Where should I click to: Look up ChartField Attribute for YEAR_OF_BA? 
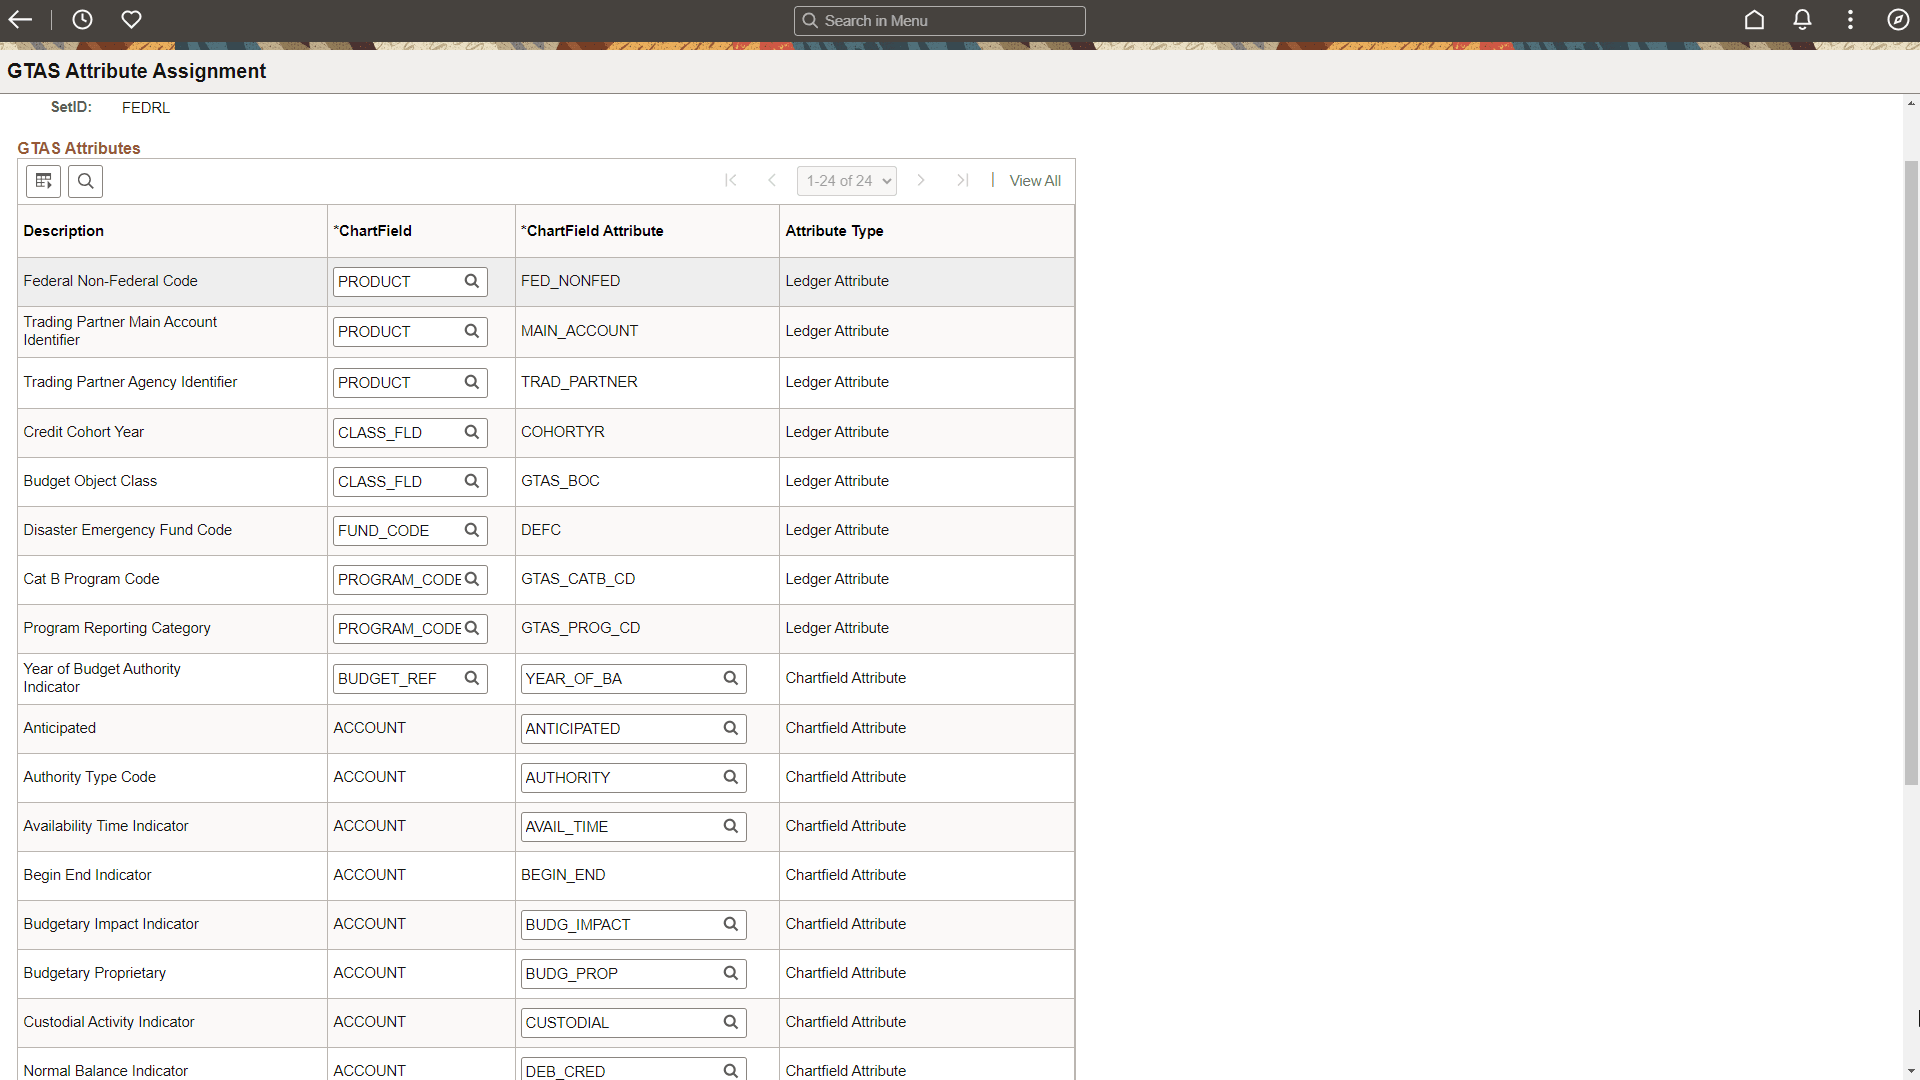click(731, 678)
